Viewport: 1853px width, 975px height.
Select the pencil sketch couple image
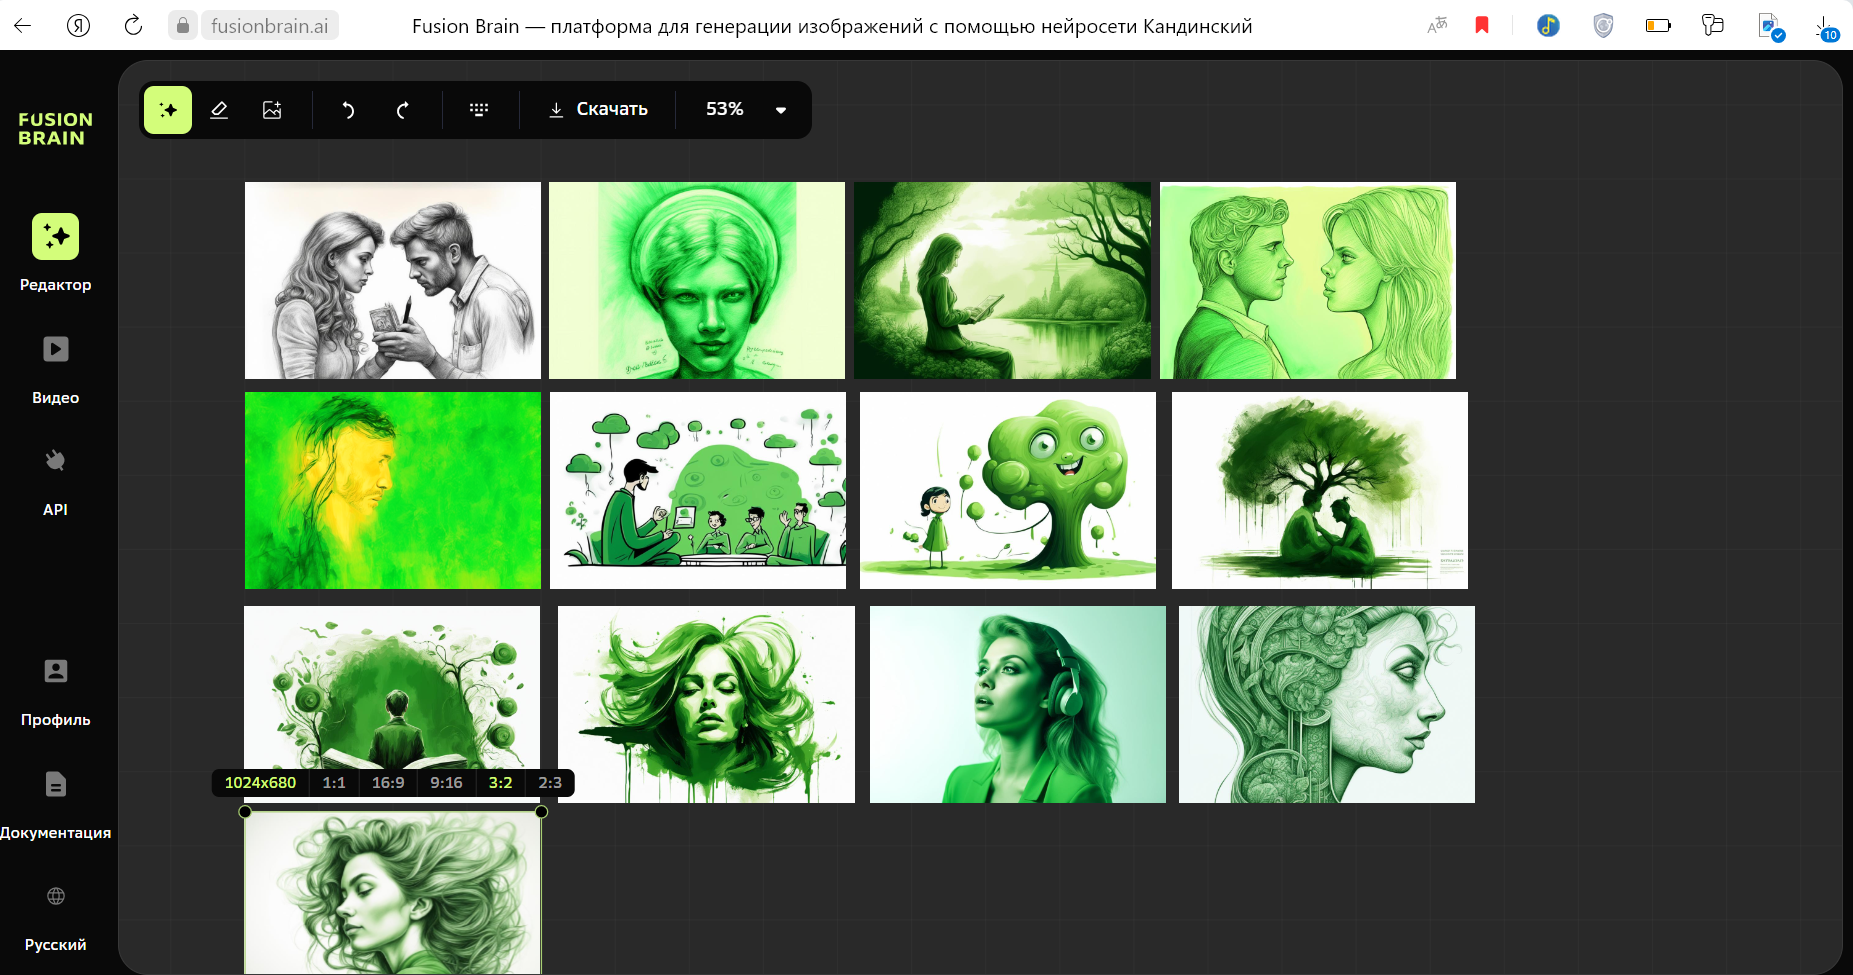tap(393, 280)
